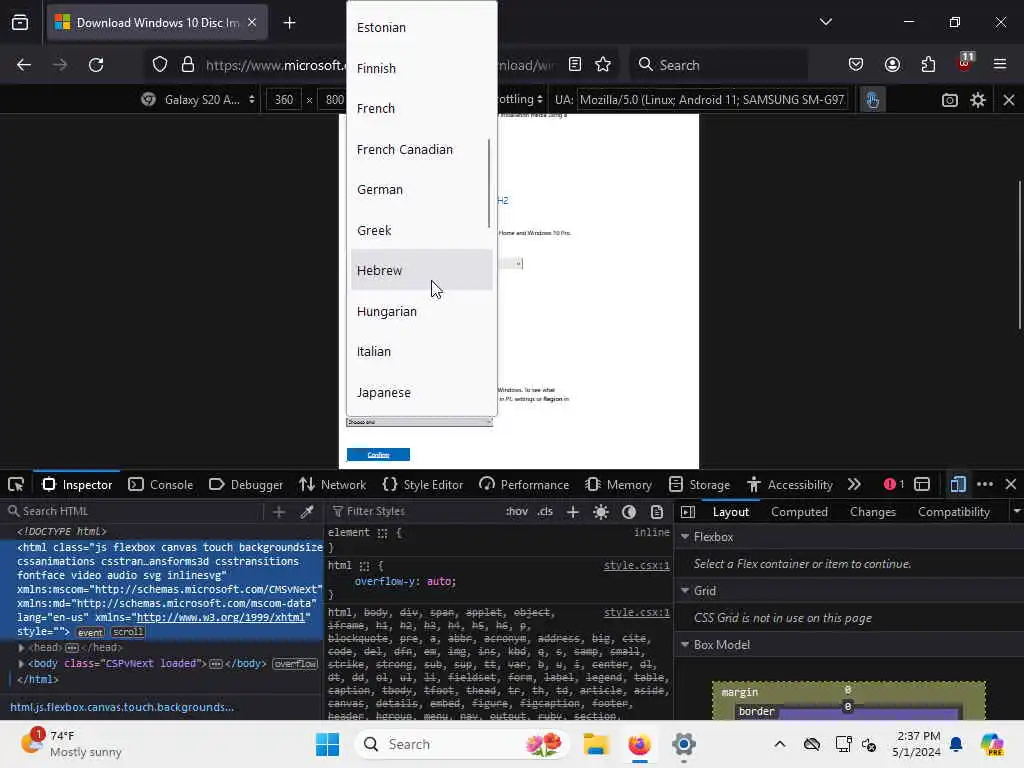Click the overflow badge on body
The height and width of the screenshot is (768, 1024).
click(x=295, y=664)
